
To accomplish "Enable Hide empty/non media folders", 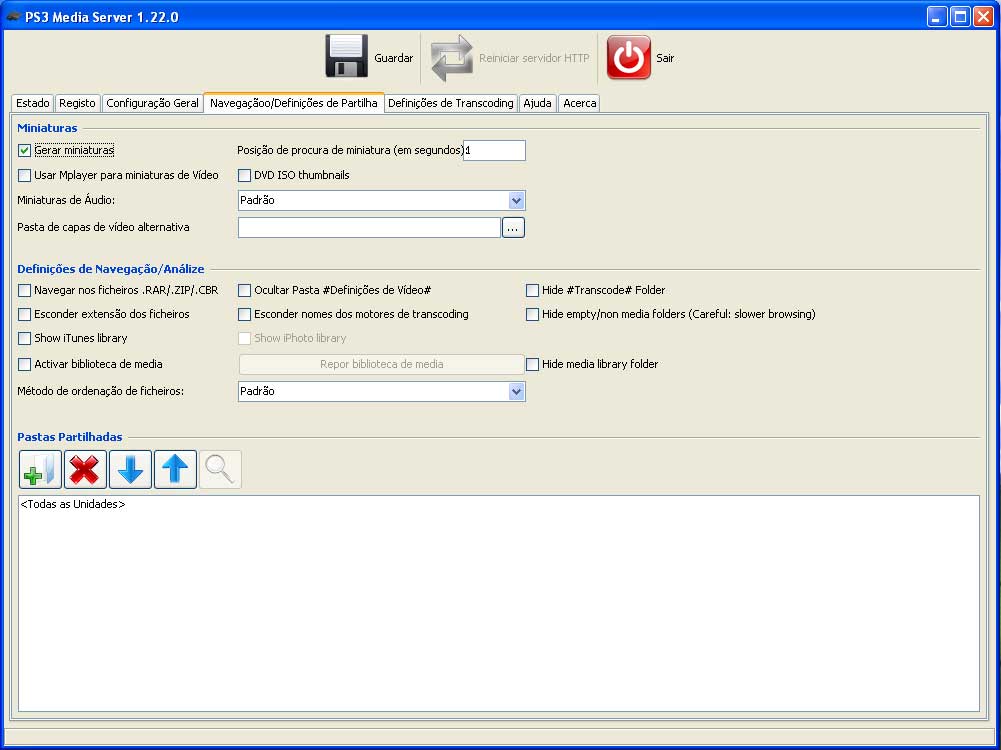I will point(532,315).
